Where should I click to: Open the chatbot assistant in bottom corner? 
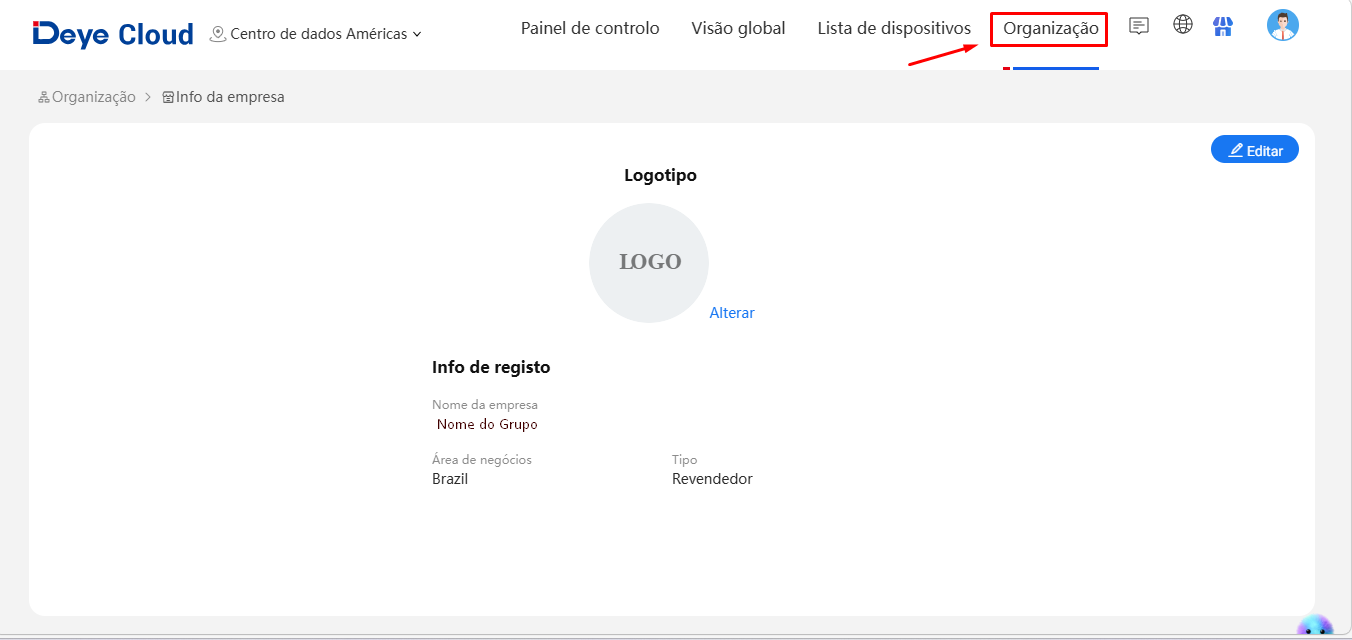tap(1314, 628)
